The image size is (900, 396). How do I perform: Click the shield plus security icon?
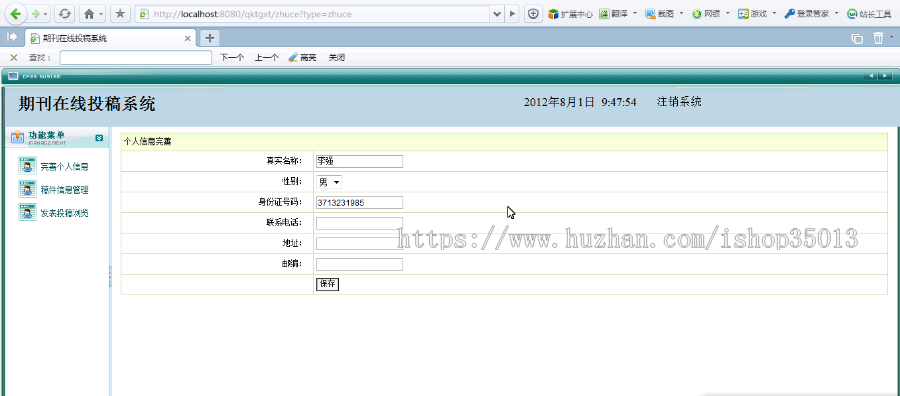(533, 14)
